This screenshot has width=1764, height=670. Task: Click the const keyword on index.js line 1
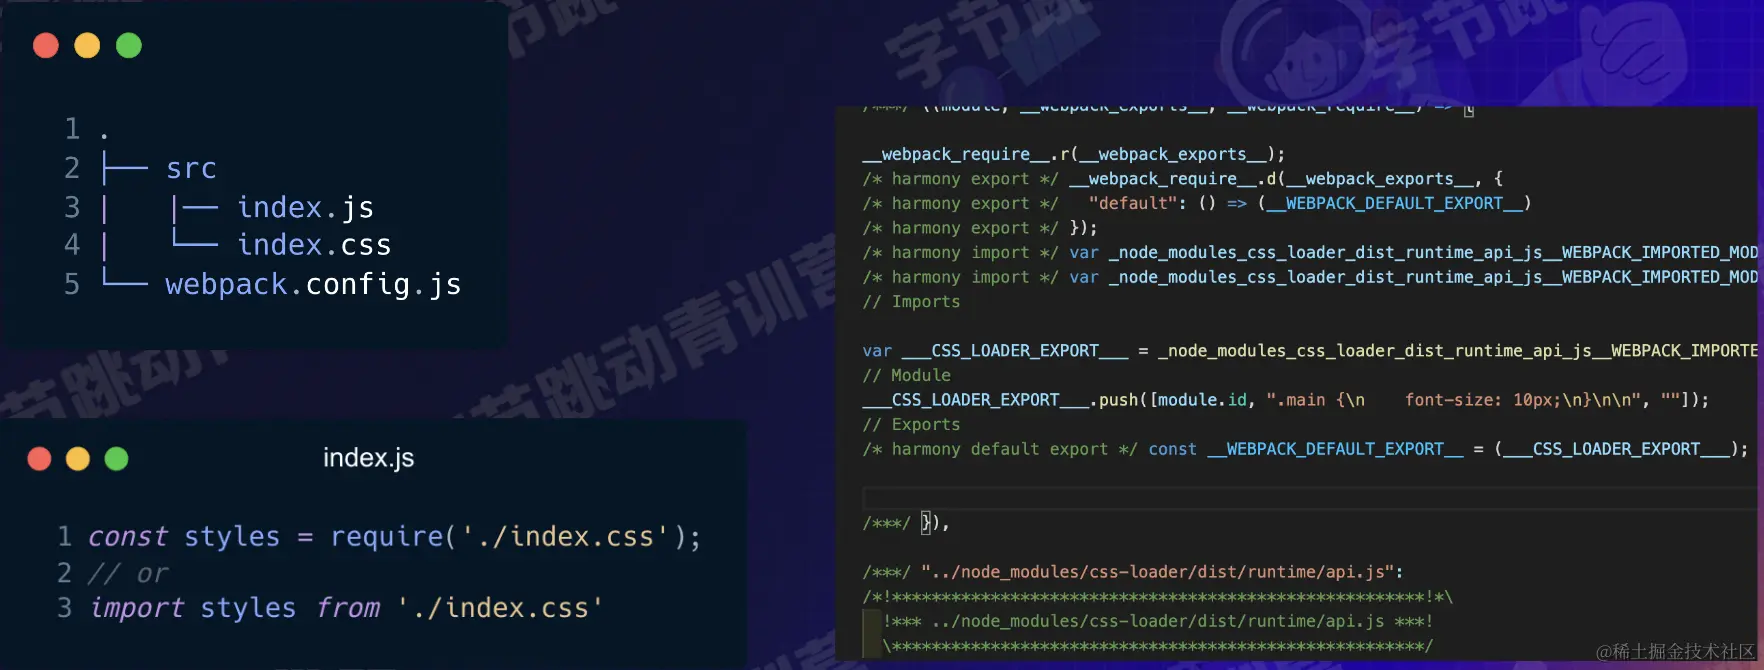tap(128, 537)
